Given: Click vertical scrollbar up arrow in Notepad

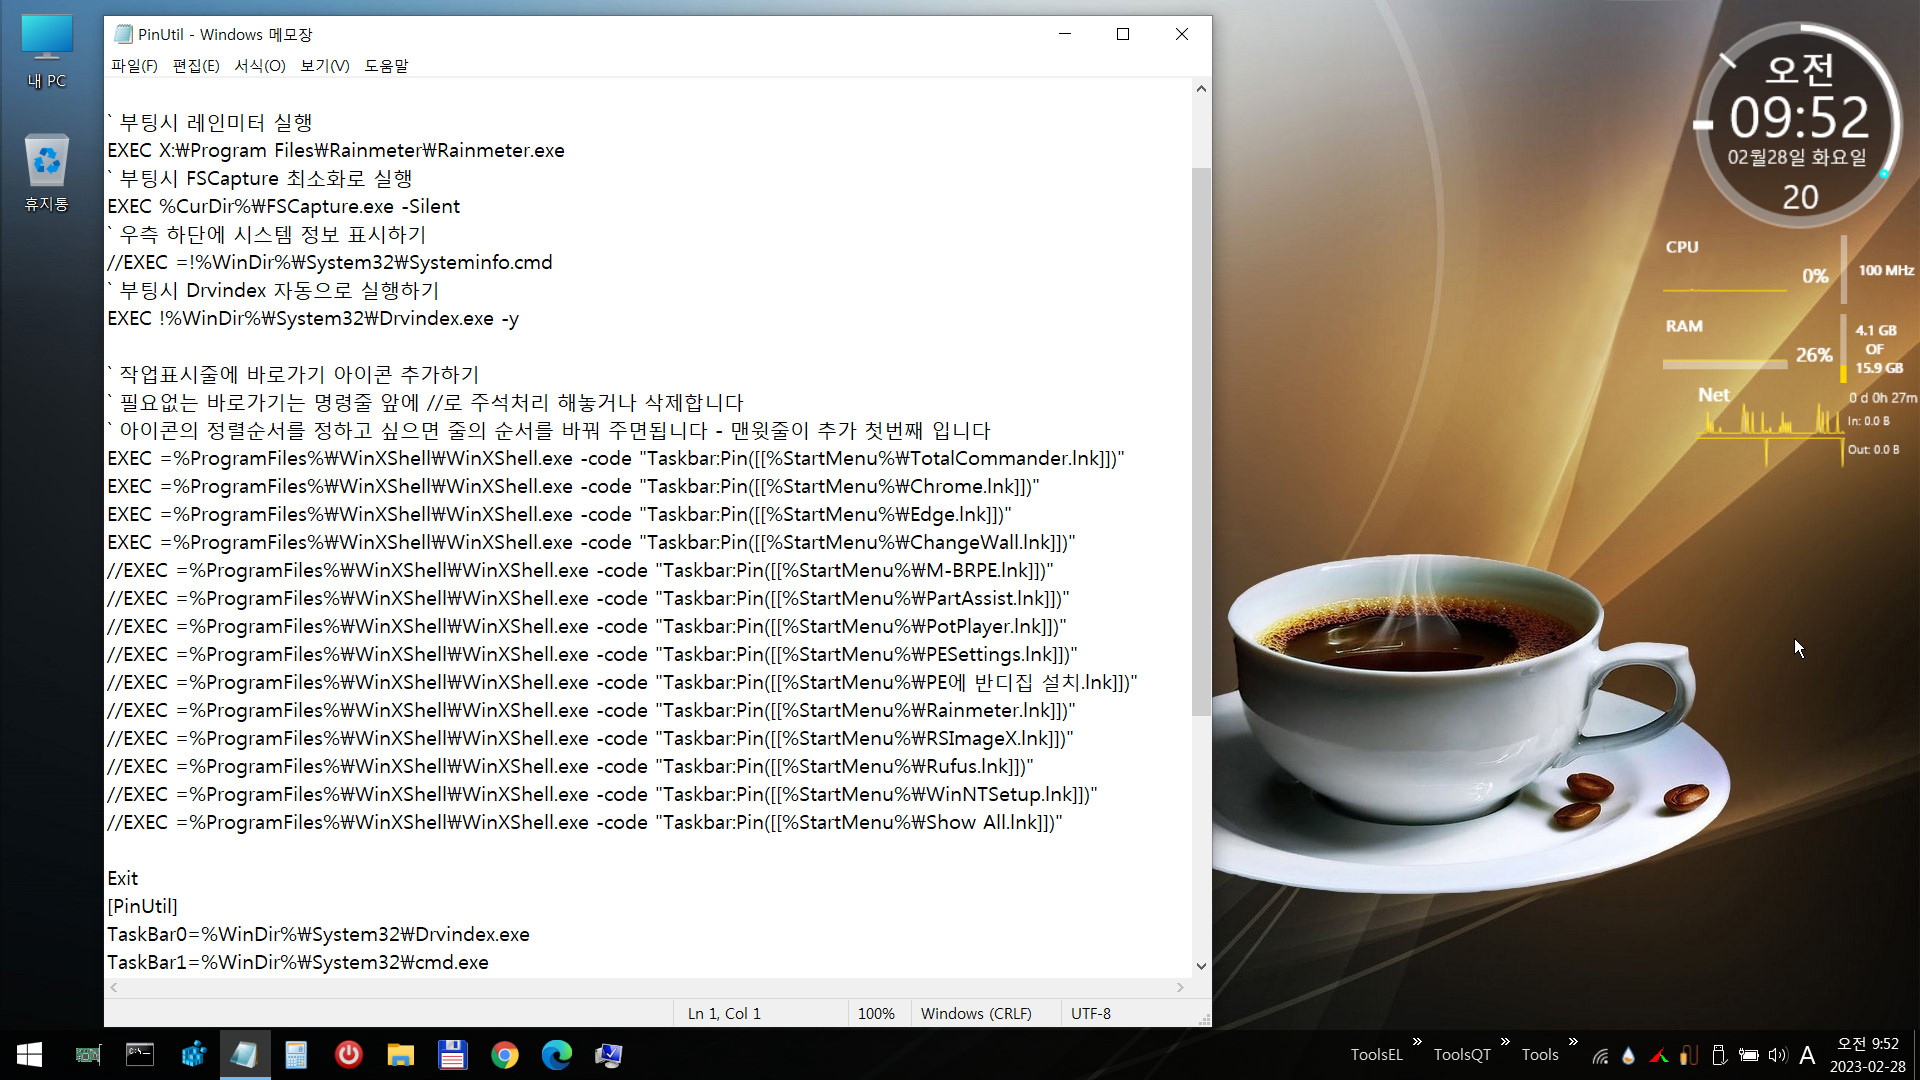Looking at the screenshot, I should click(x=1201, y=89).
